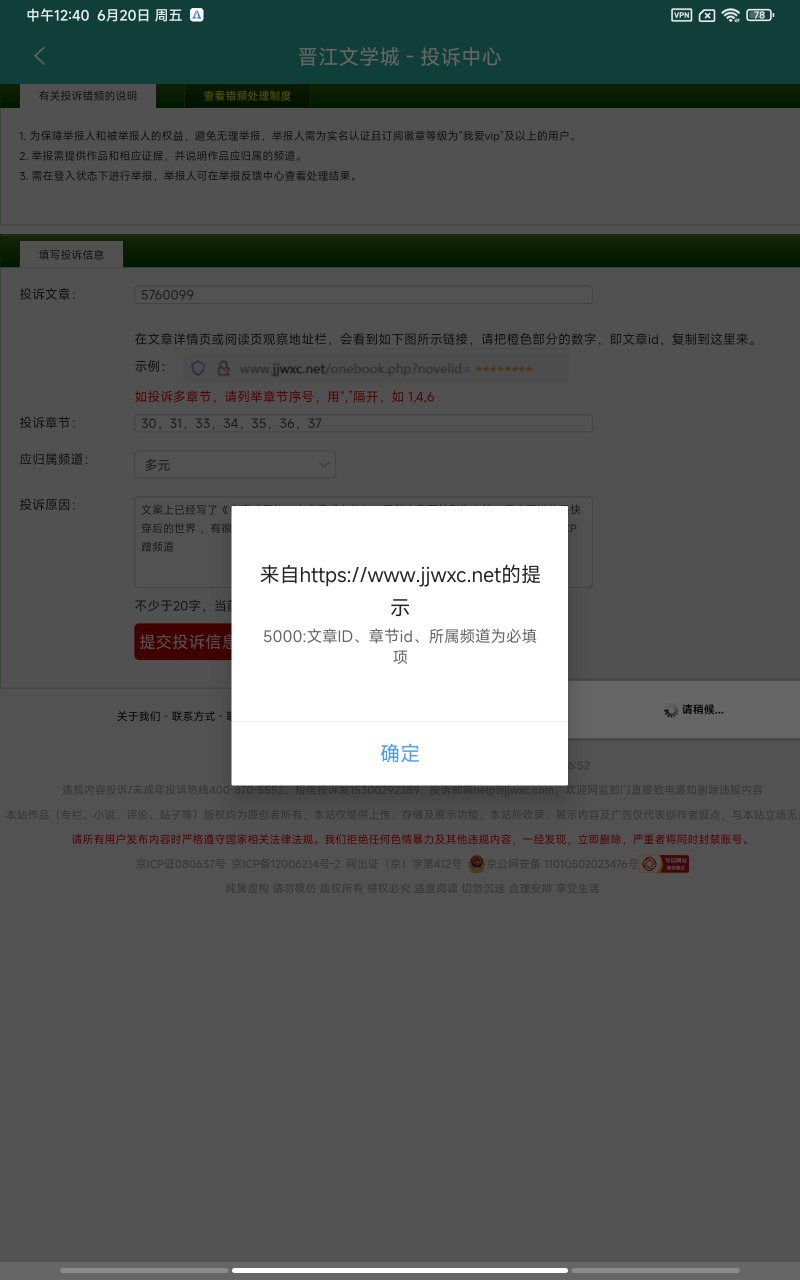Expand the 应归属频道 dropdown showing 多元
Image resolution: width=800 pixels, height=1280 pixels.
(x=235, y=464)
